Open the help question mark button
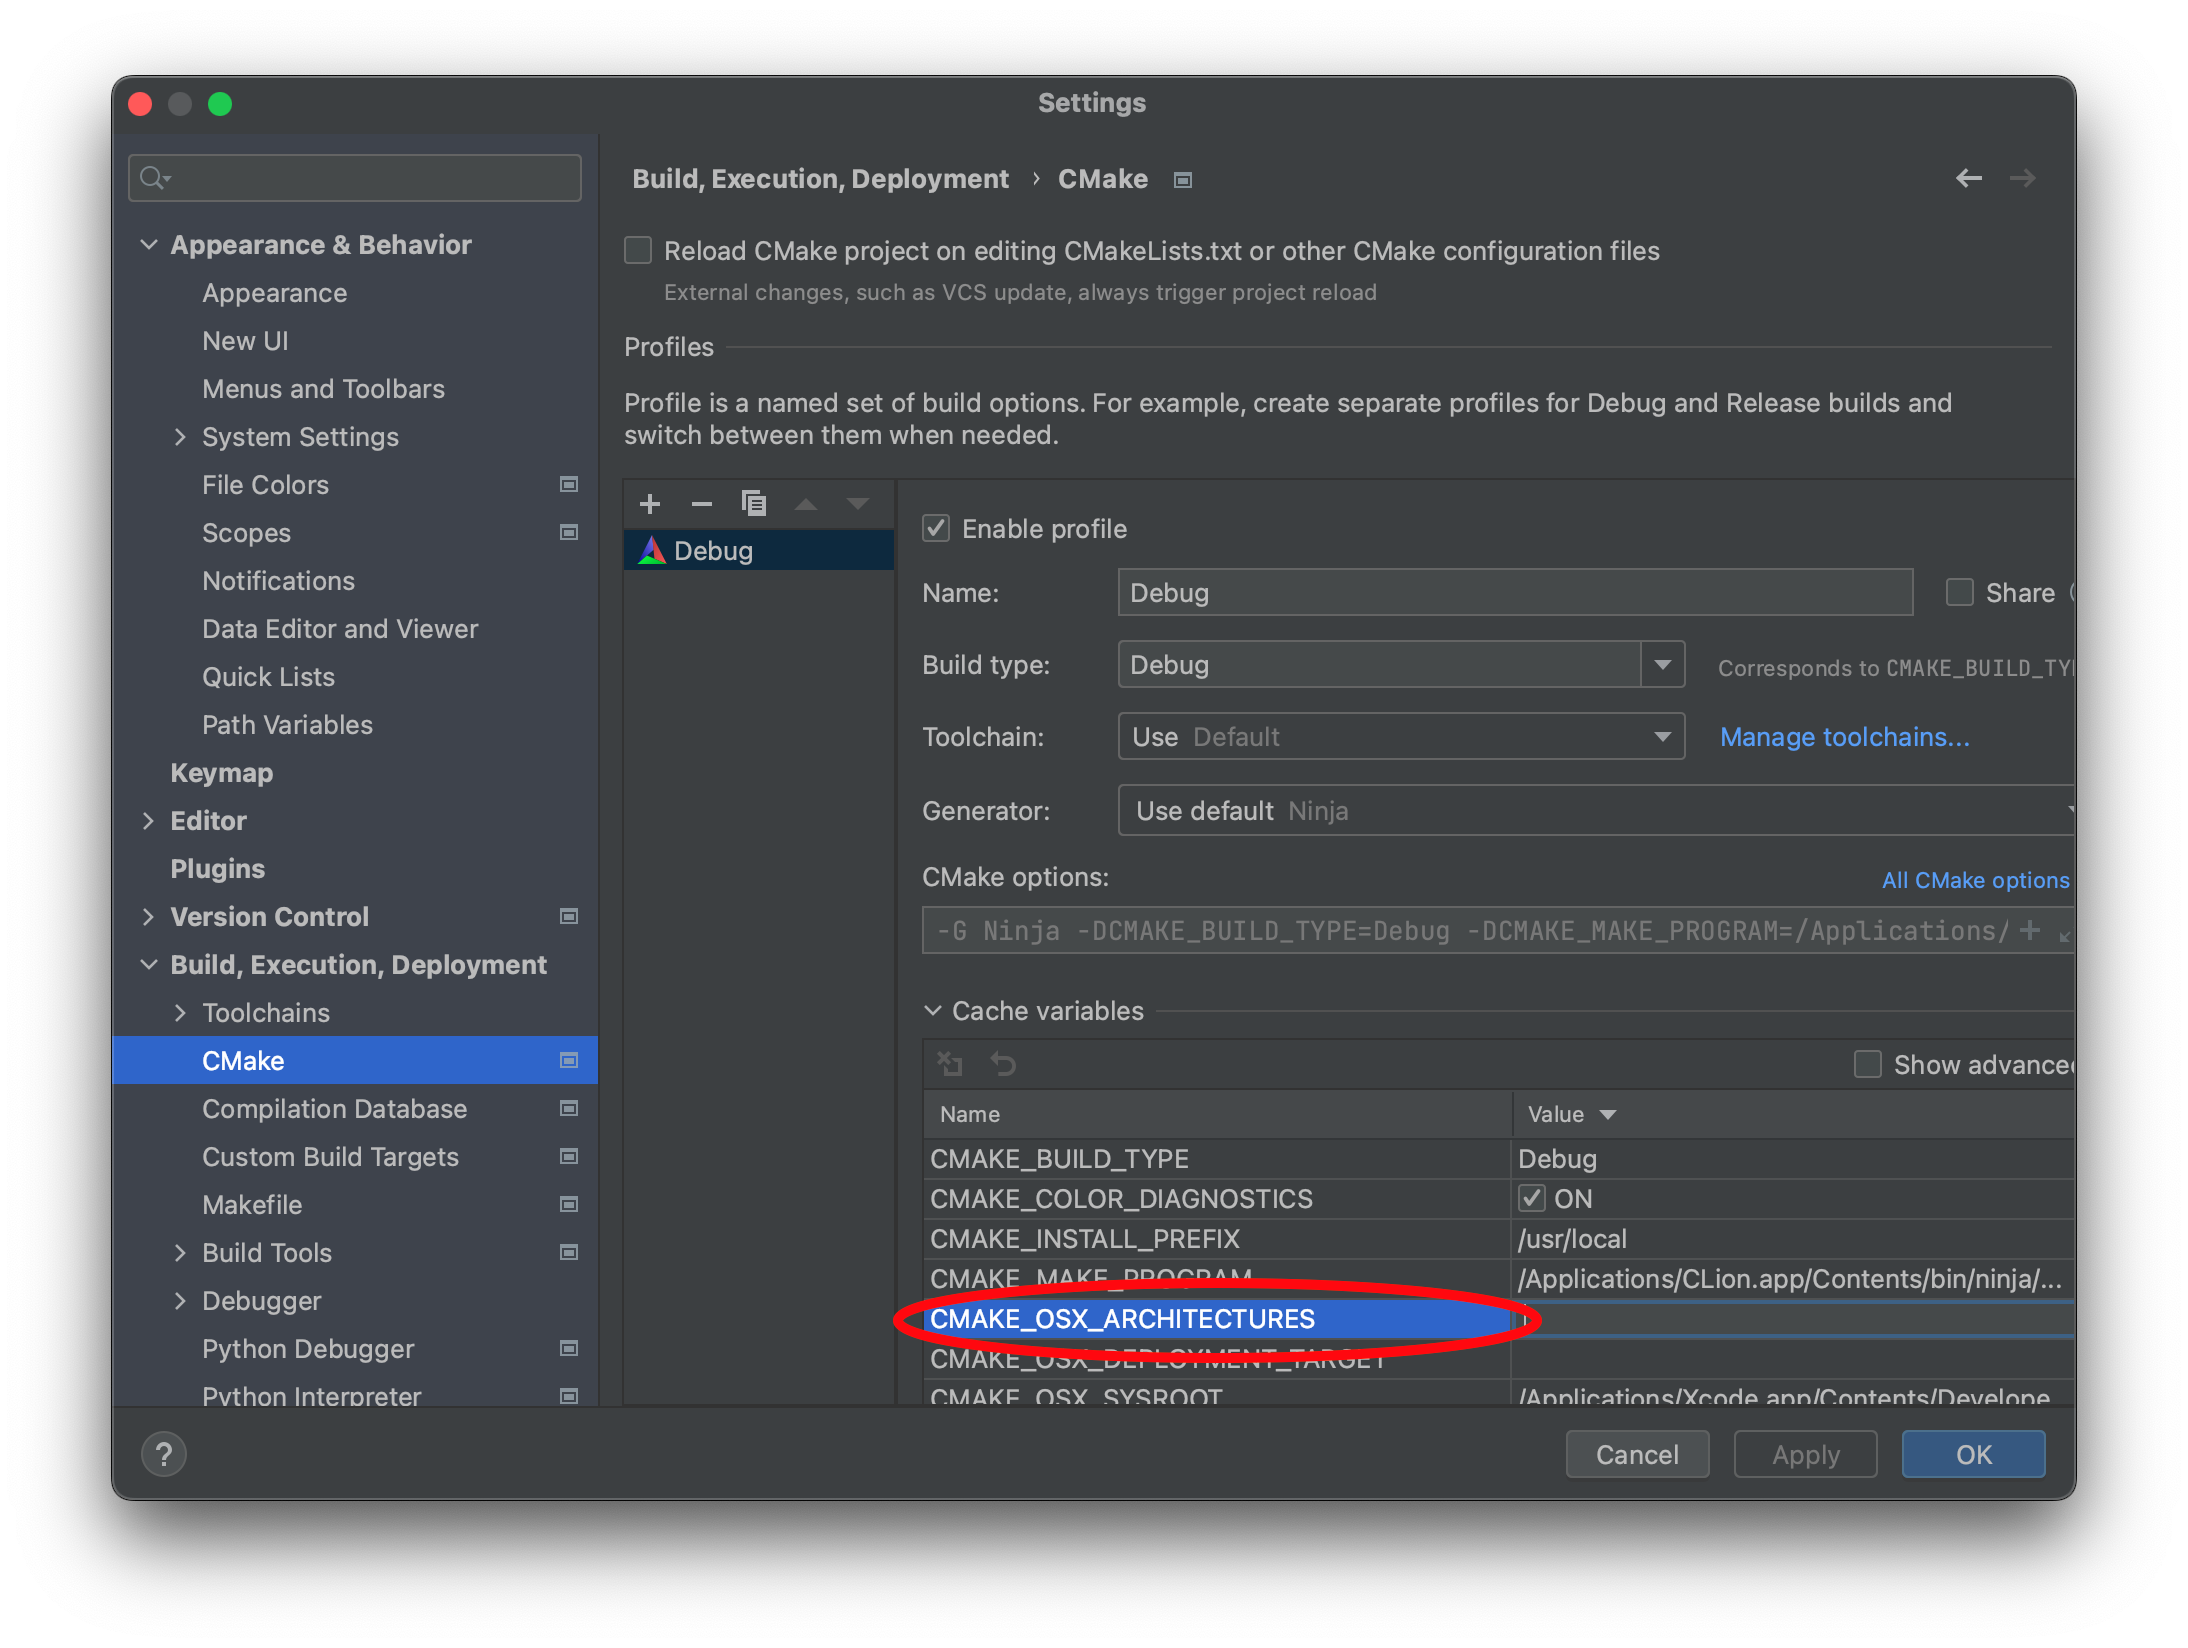This screenshot has height=1648, width=2188. [164, 1454]
